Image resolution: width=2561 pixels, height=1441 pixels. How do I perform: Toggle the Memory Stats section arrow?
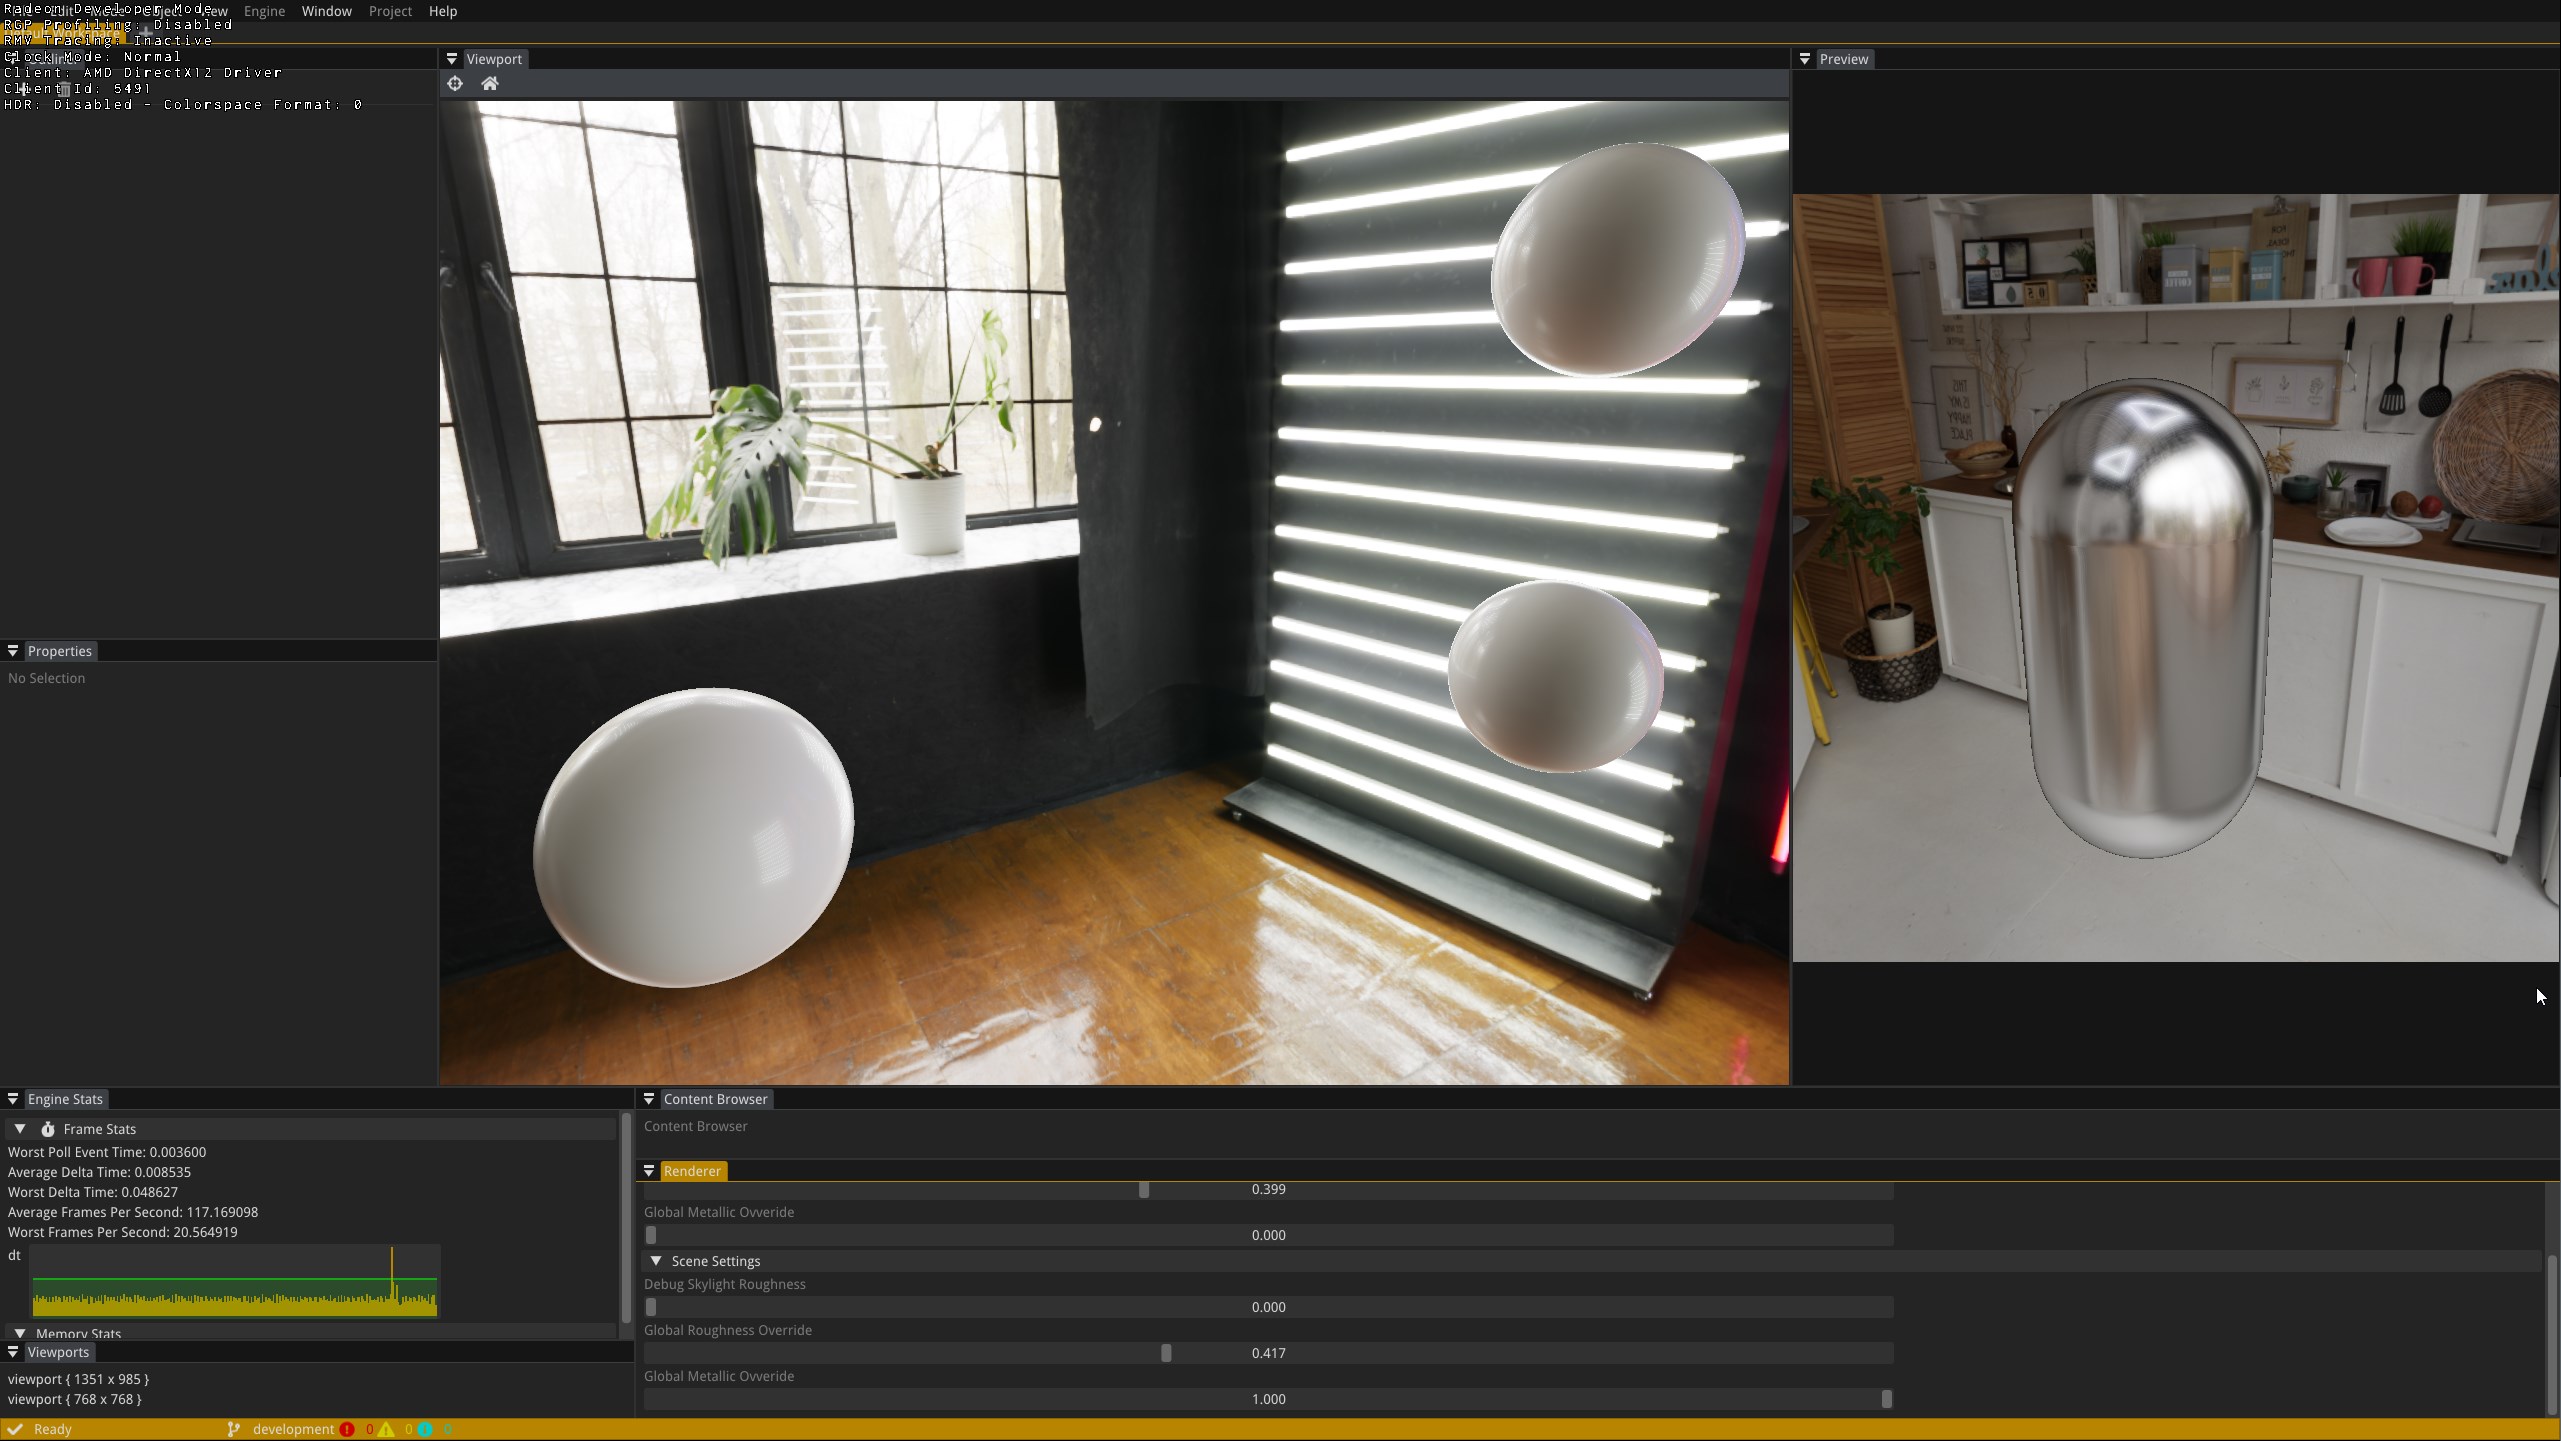(x=20, y=1333)
